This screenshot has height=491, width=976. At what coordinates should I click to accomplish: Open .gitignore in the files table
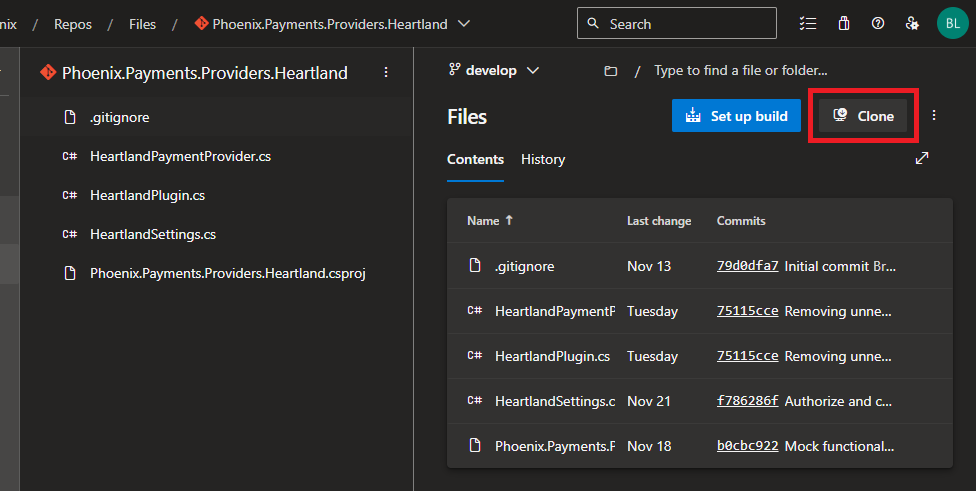pyautogui.click(x=524, y=266)
